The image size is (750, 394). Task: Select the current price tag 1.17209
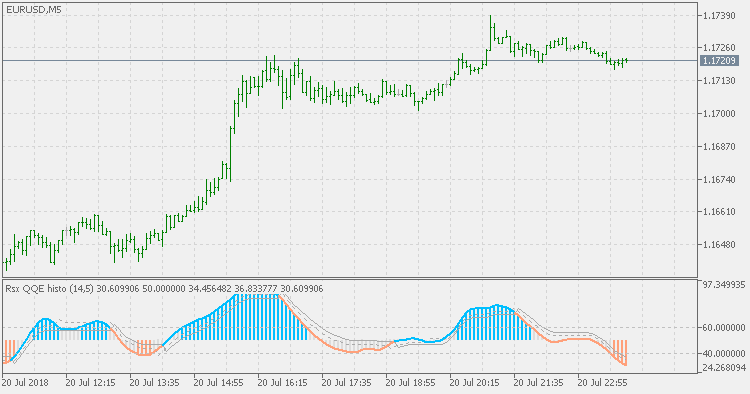click(x=719, y=61)
